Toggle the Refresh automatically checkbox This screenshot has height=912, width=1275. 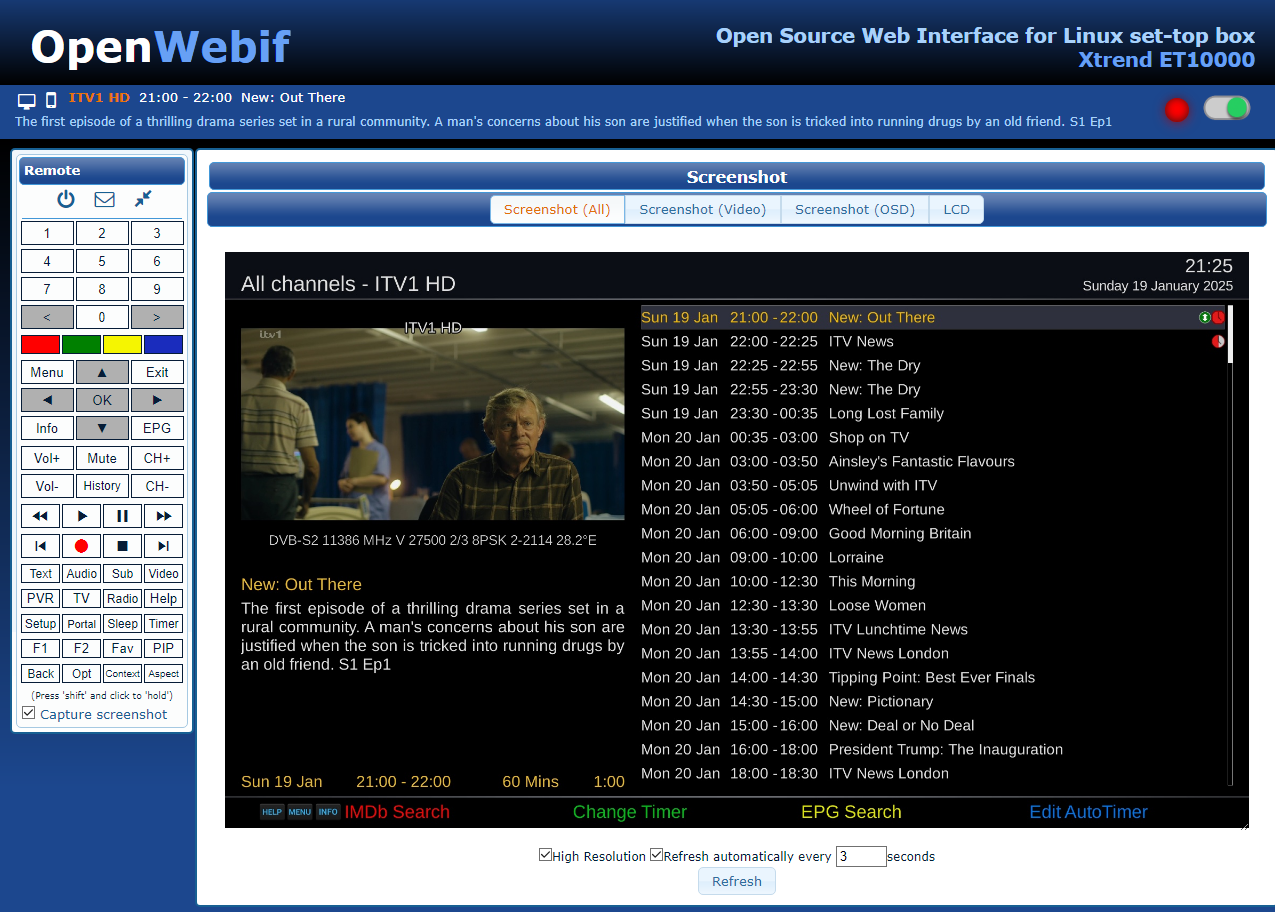pyautogui.click(x=656, y=855)
